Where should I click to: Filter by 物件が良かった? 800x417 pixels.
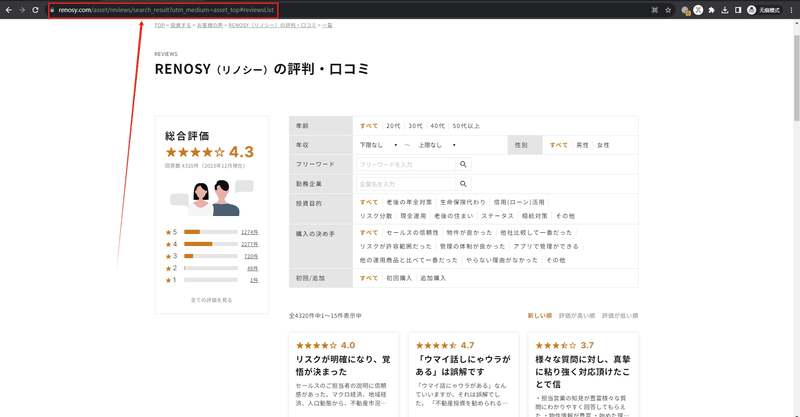click(x=469, y=232)
